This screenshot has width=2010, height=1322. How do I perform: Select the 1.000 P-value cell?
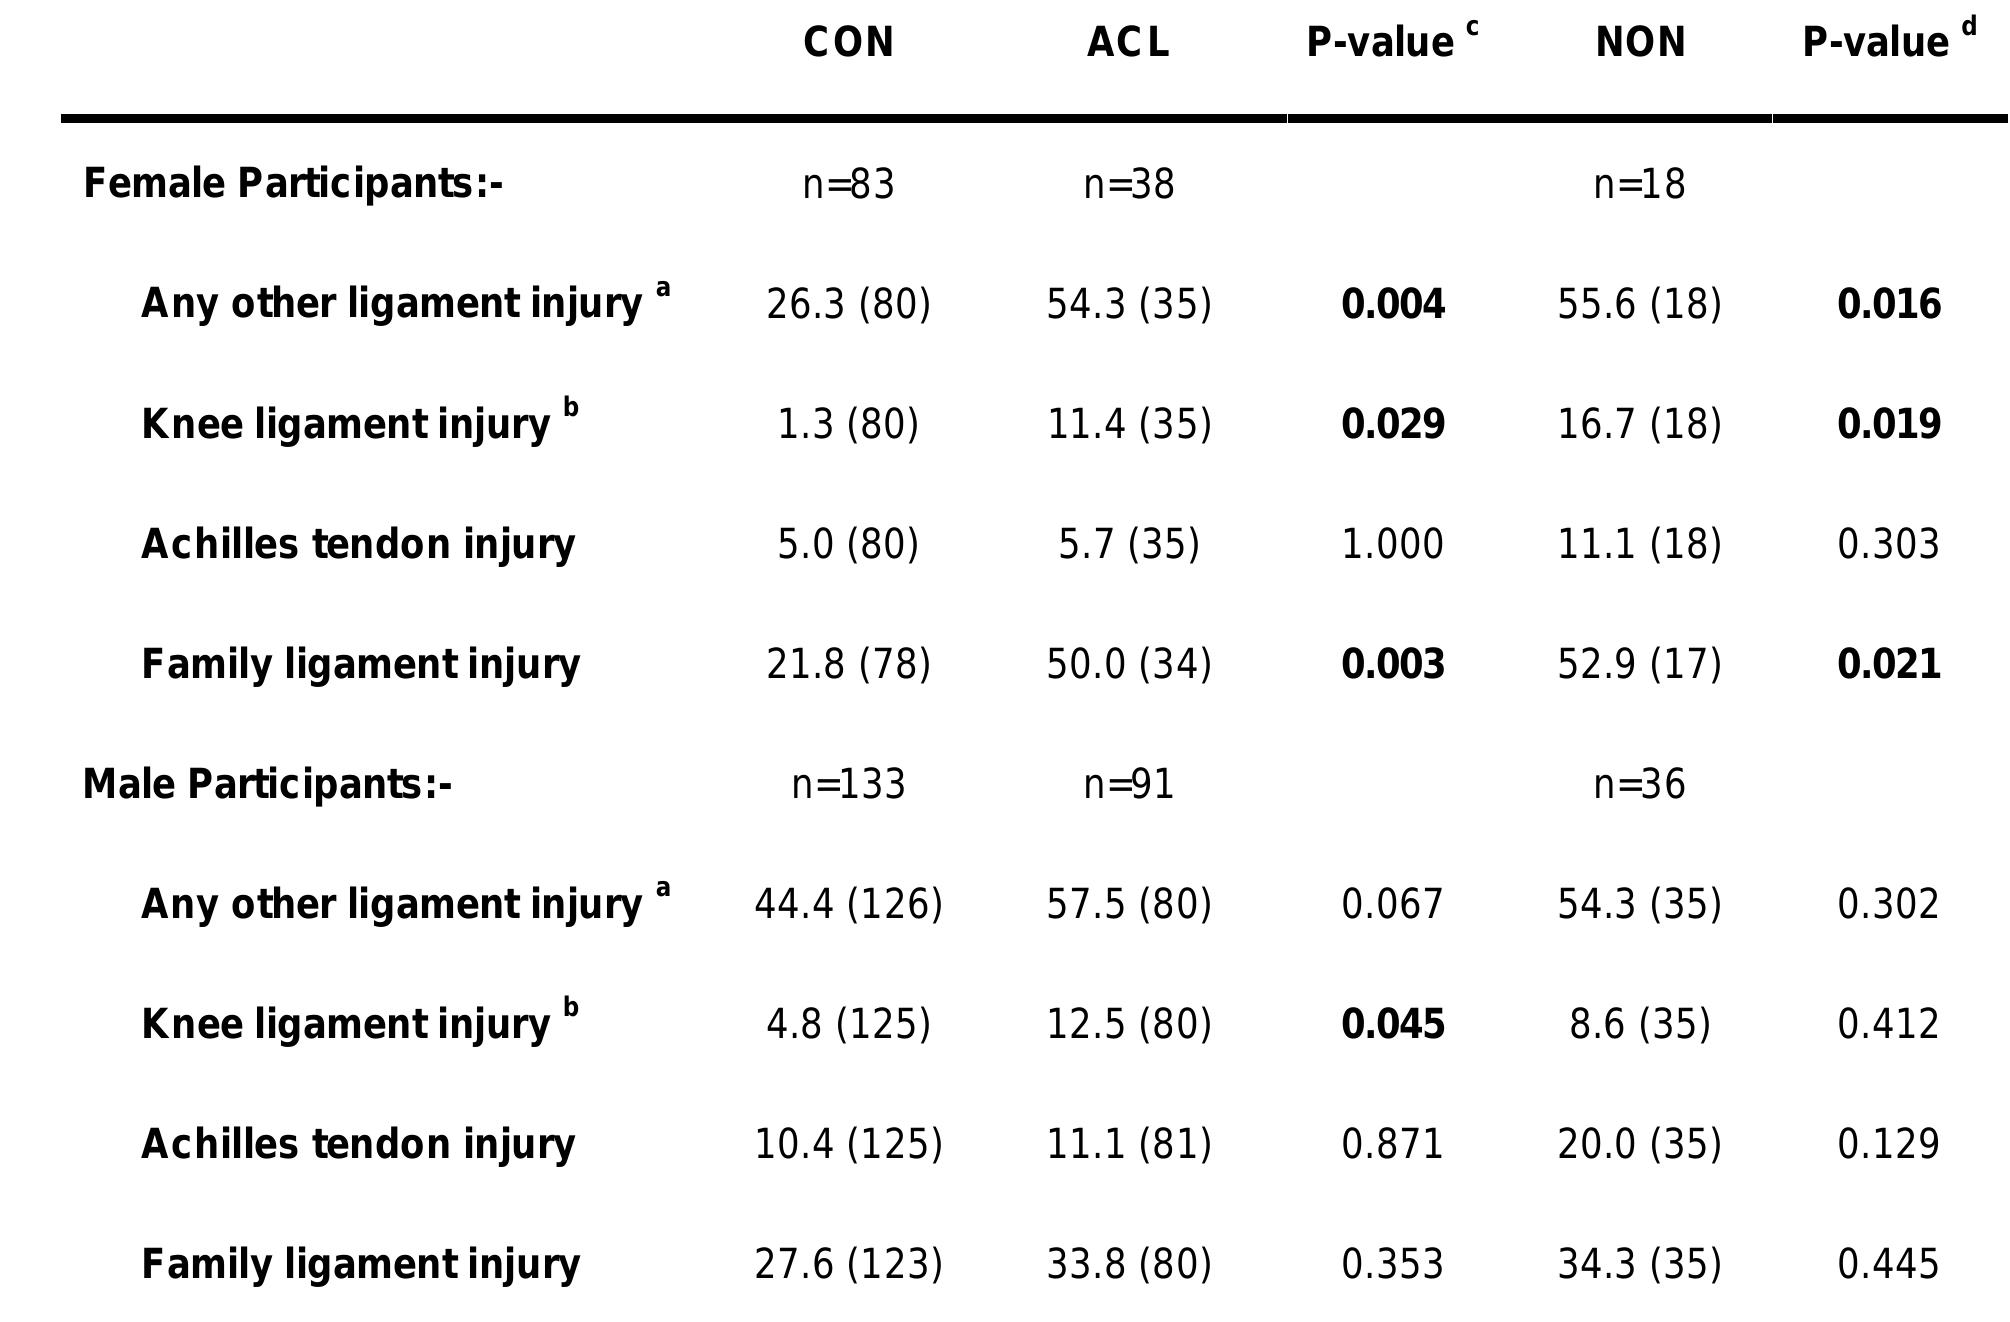(1392, 545)
